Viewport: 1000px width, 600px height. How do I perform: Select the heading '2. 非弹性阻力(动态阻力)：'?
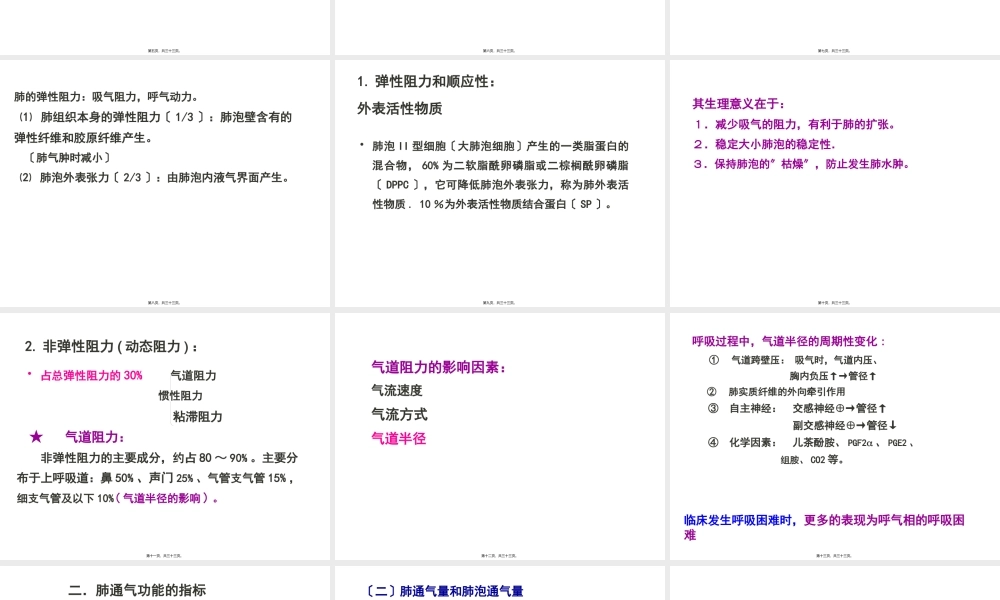tap(112, 347)
